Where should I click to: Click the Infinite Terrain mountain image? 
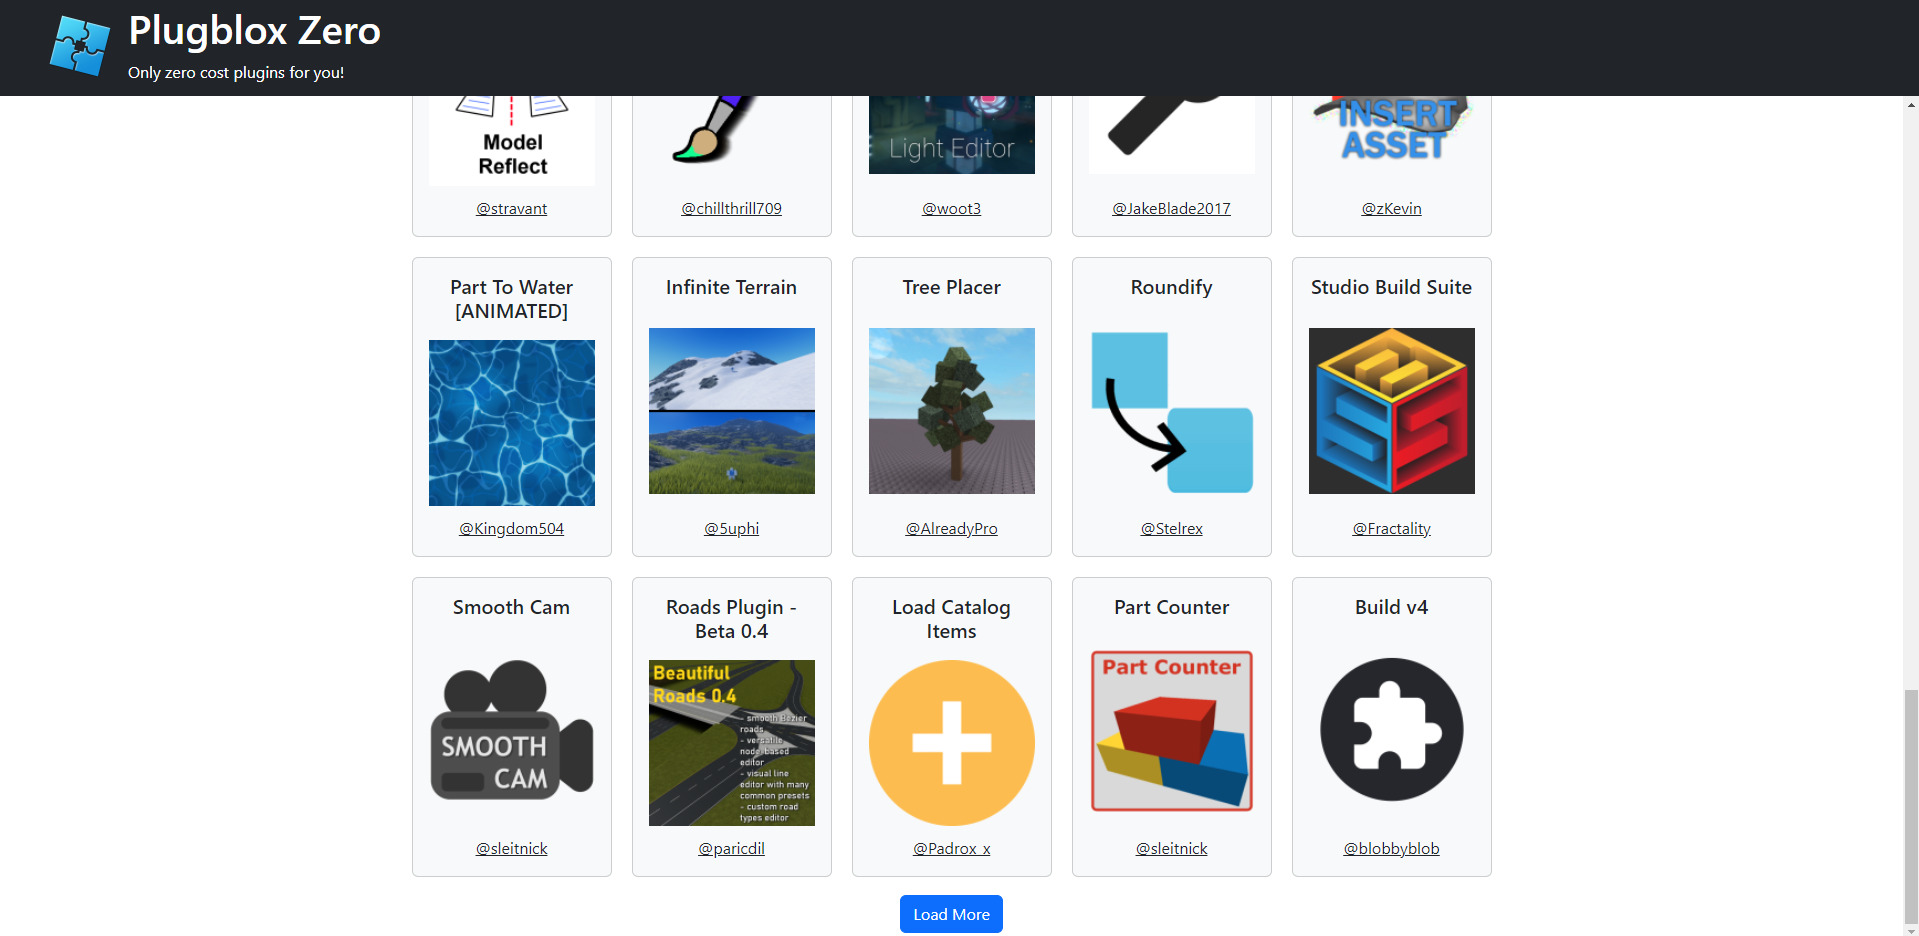click(731, 410)
